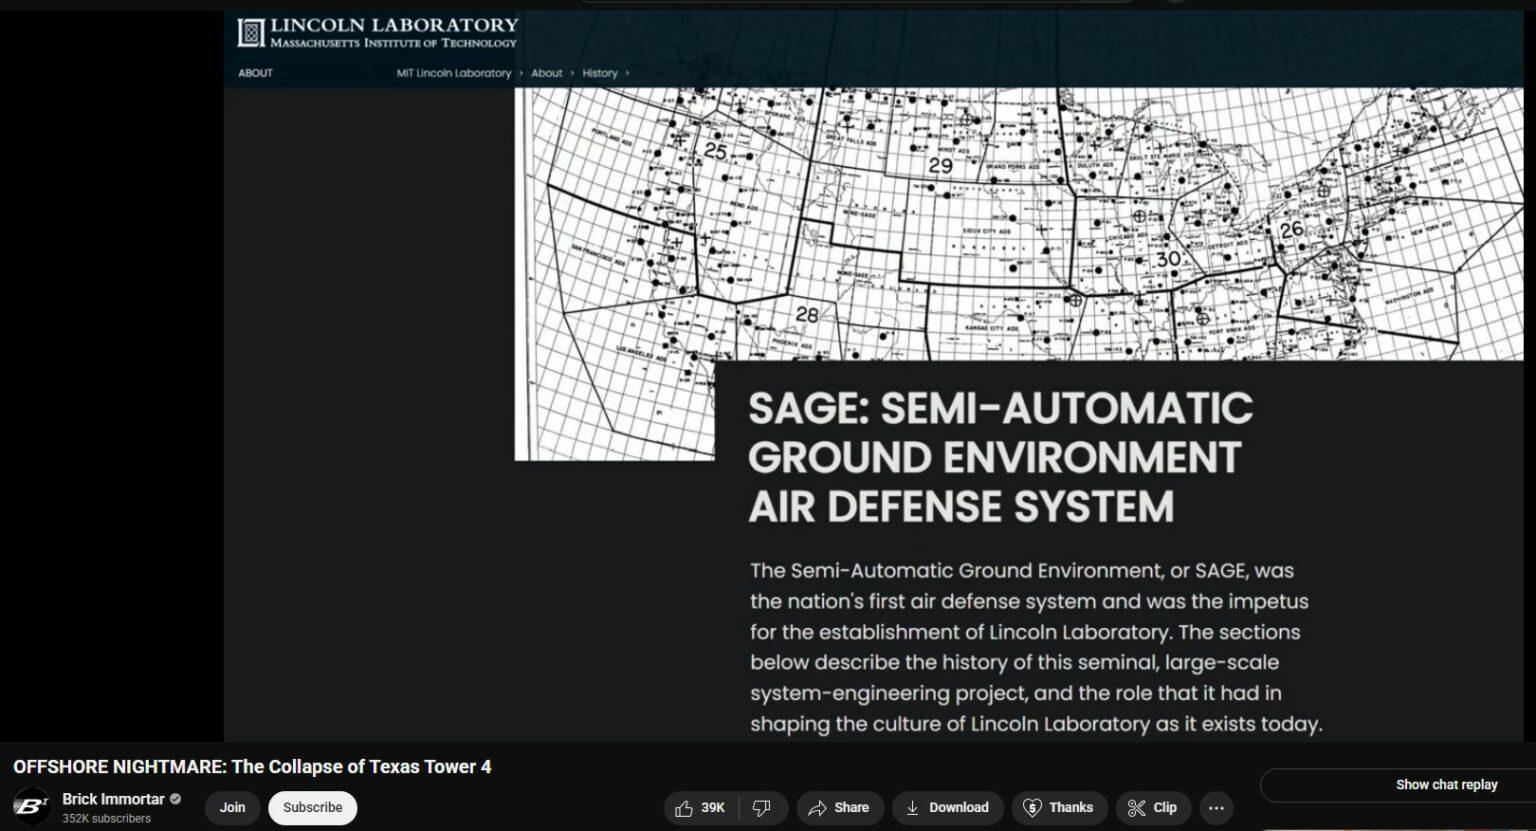This screenshot has width=1536, height=831.
Task: Click the thumbs down dislike icon
Action: [760, 807]
